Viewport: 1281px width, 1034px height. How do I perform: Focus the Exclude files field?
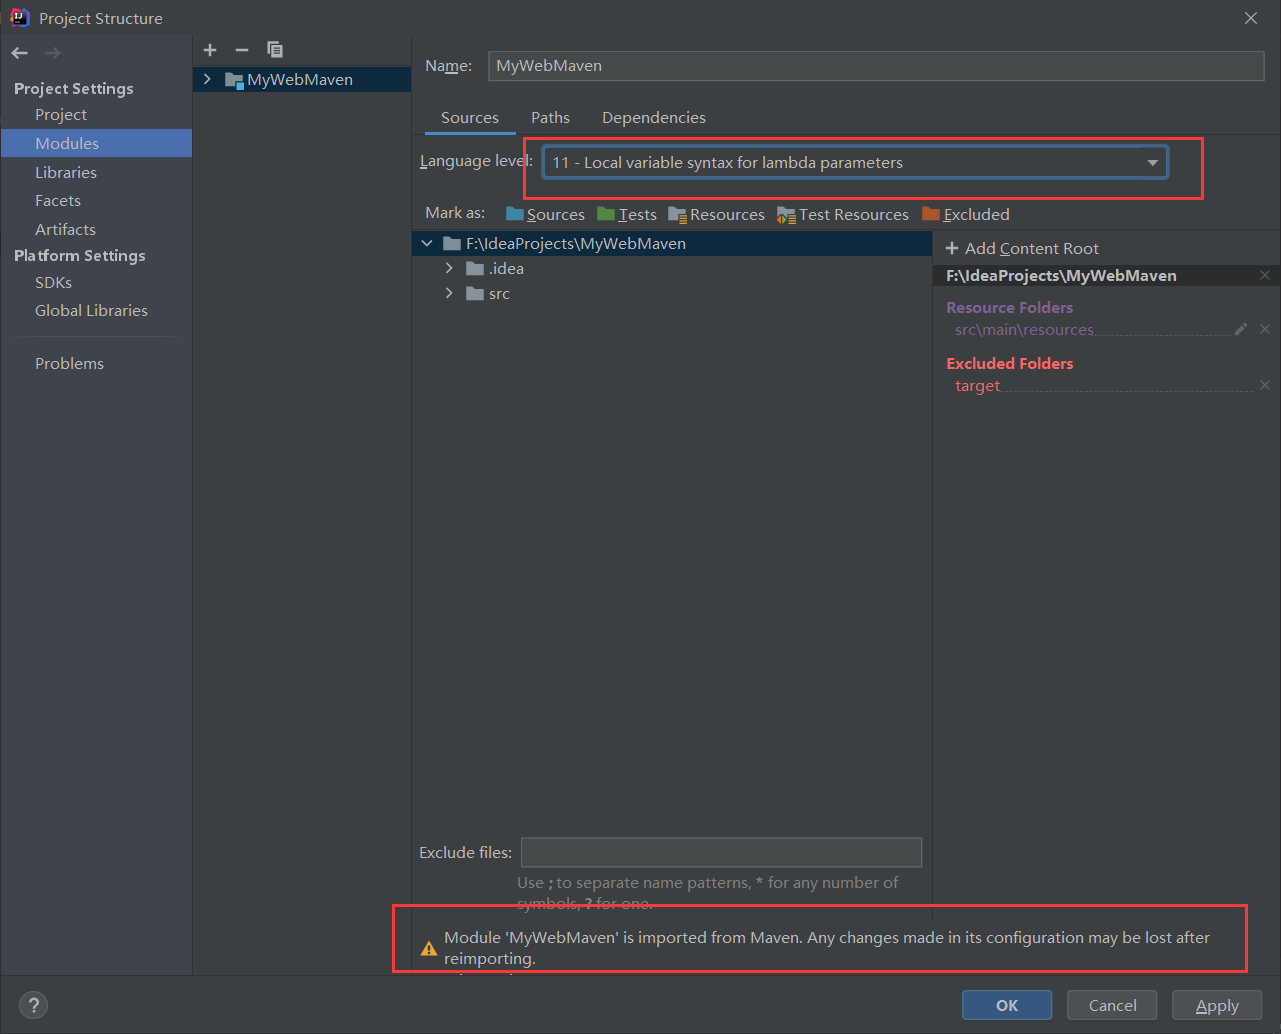(721, 852)
